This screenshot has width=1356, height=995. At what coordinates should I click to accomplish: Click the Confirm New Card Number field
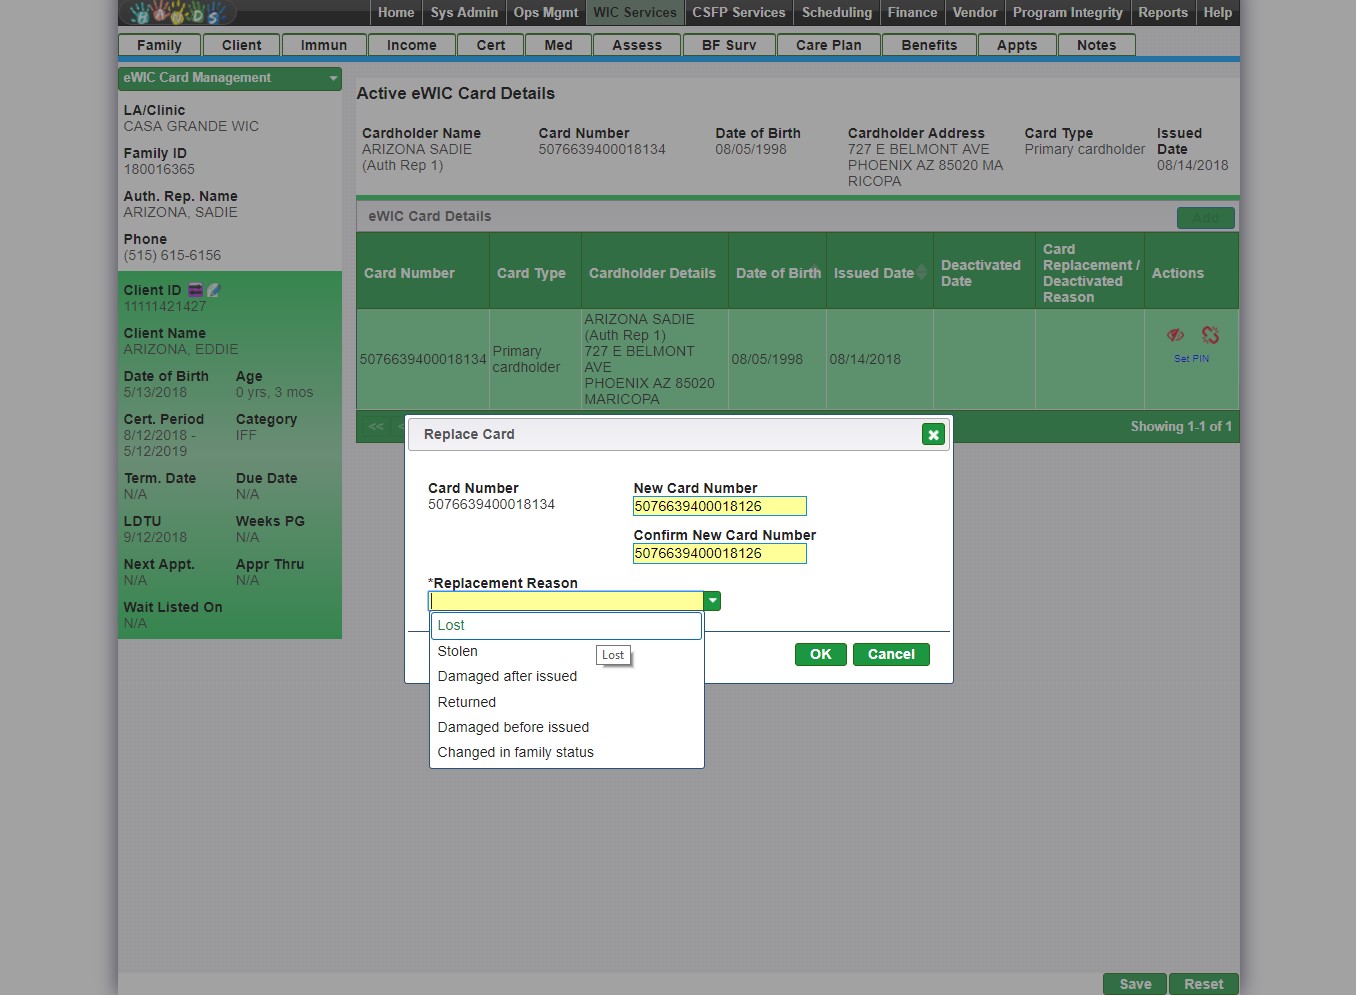(x=719, y=553)
